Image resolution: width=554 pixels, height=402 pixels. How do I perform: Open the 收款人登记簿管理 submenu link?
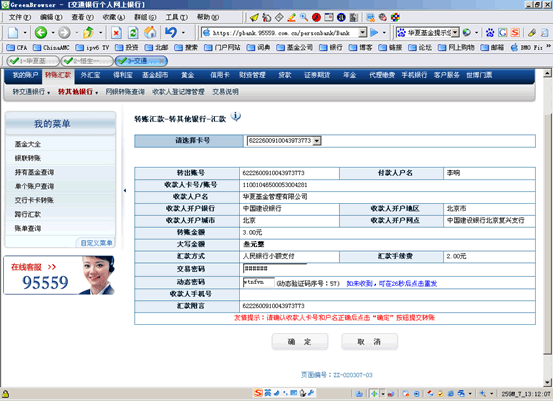tap(178, 92)
